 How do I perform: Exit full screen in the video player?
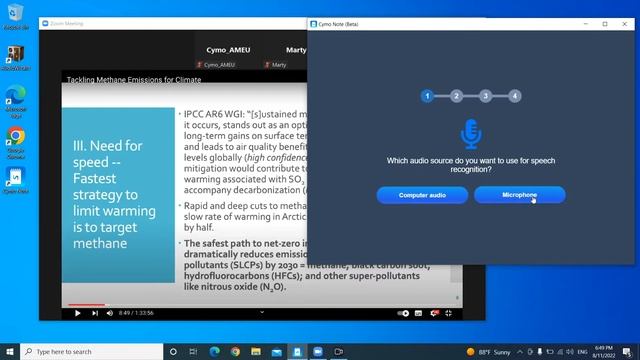tap(448, 313)
